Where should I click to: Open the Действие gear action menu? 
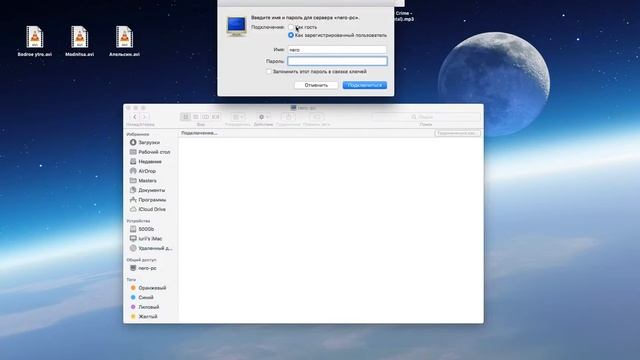click(x=264, y=117)
